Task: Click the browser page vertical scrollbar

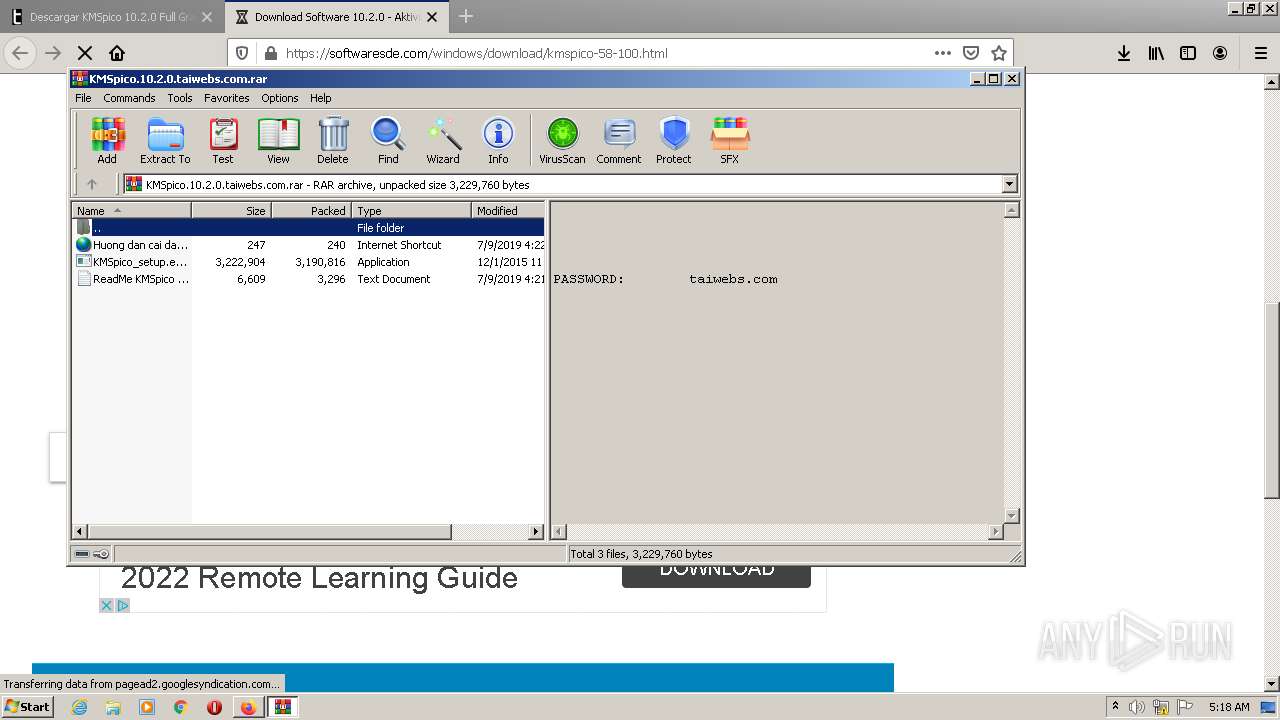Action: coord(1272,400)
